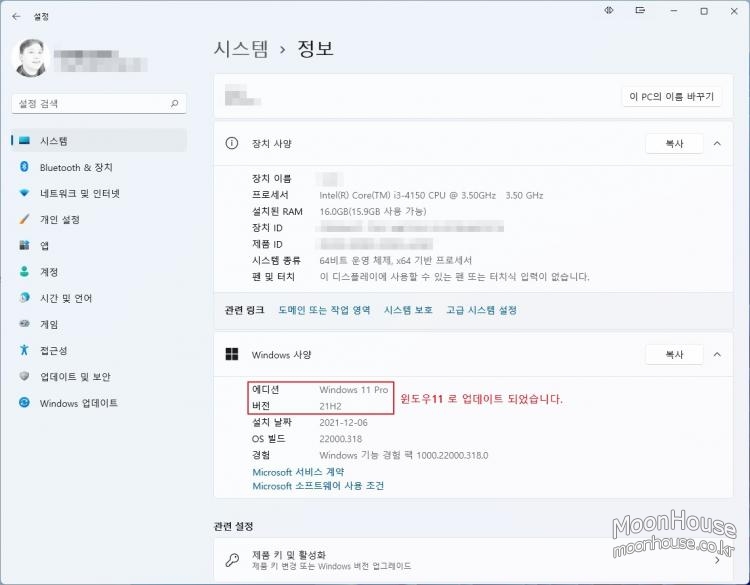Open 개인 설정 category
Screen dimensions: 750x585
pos(99,219)
